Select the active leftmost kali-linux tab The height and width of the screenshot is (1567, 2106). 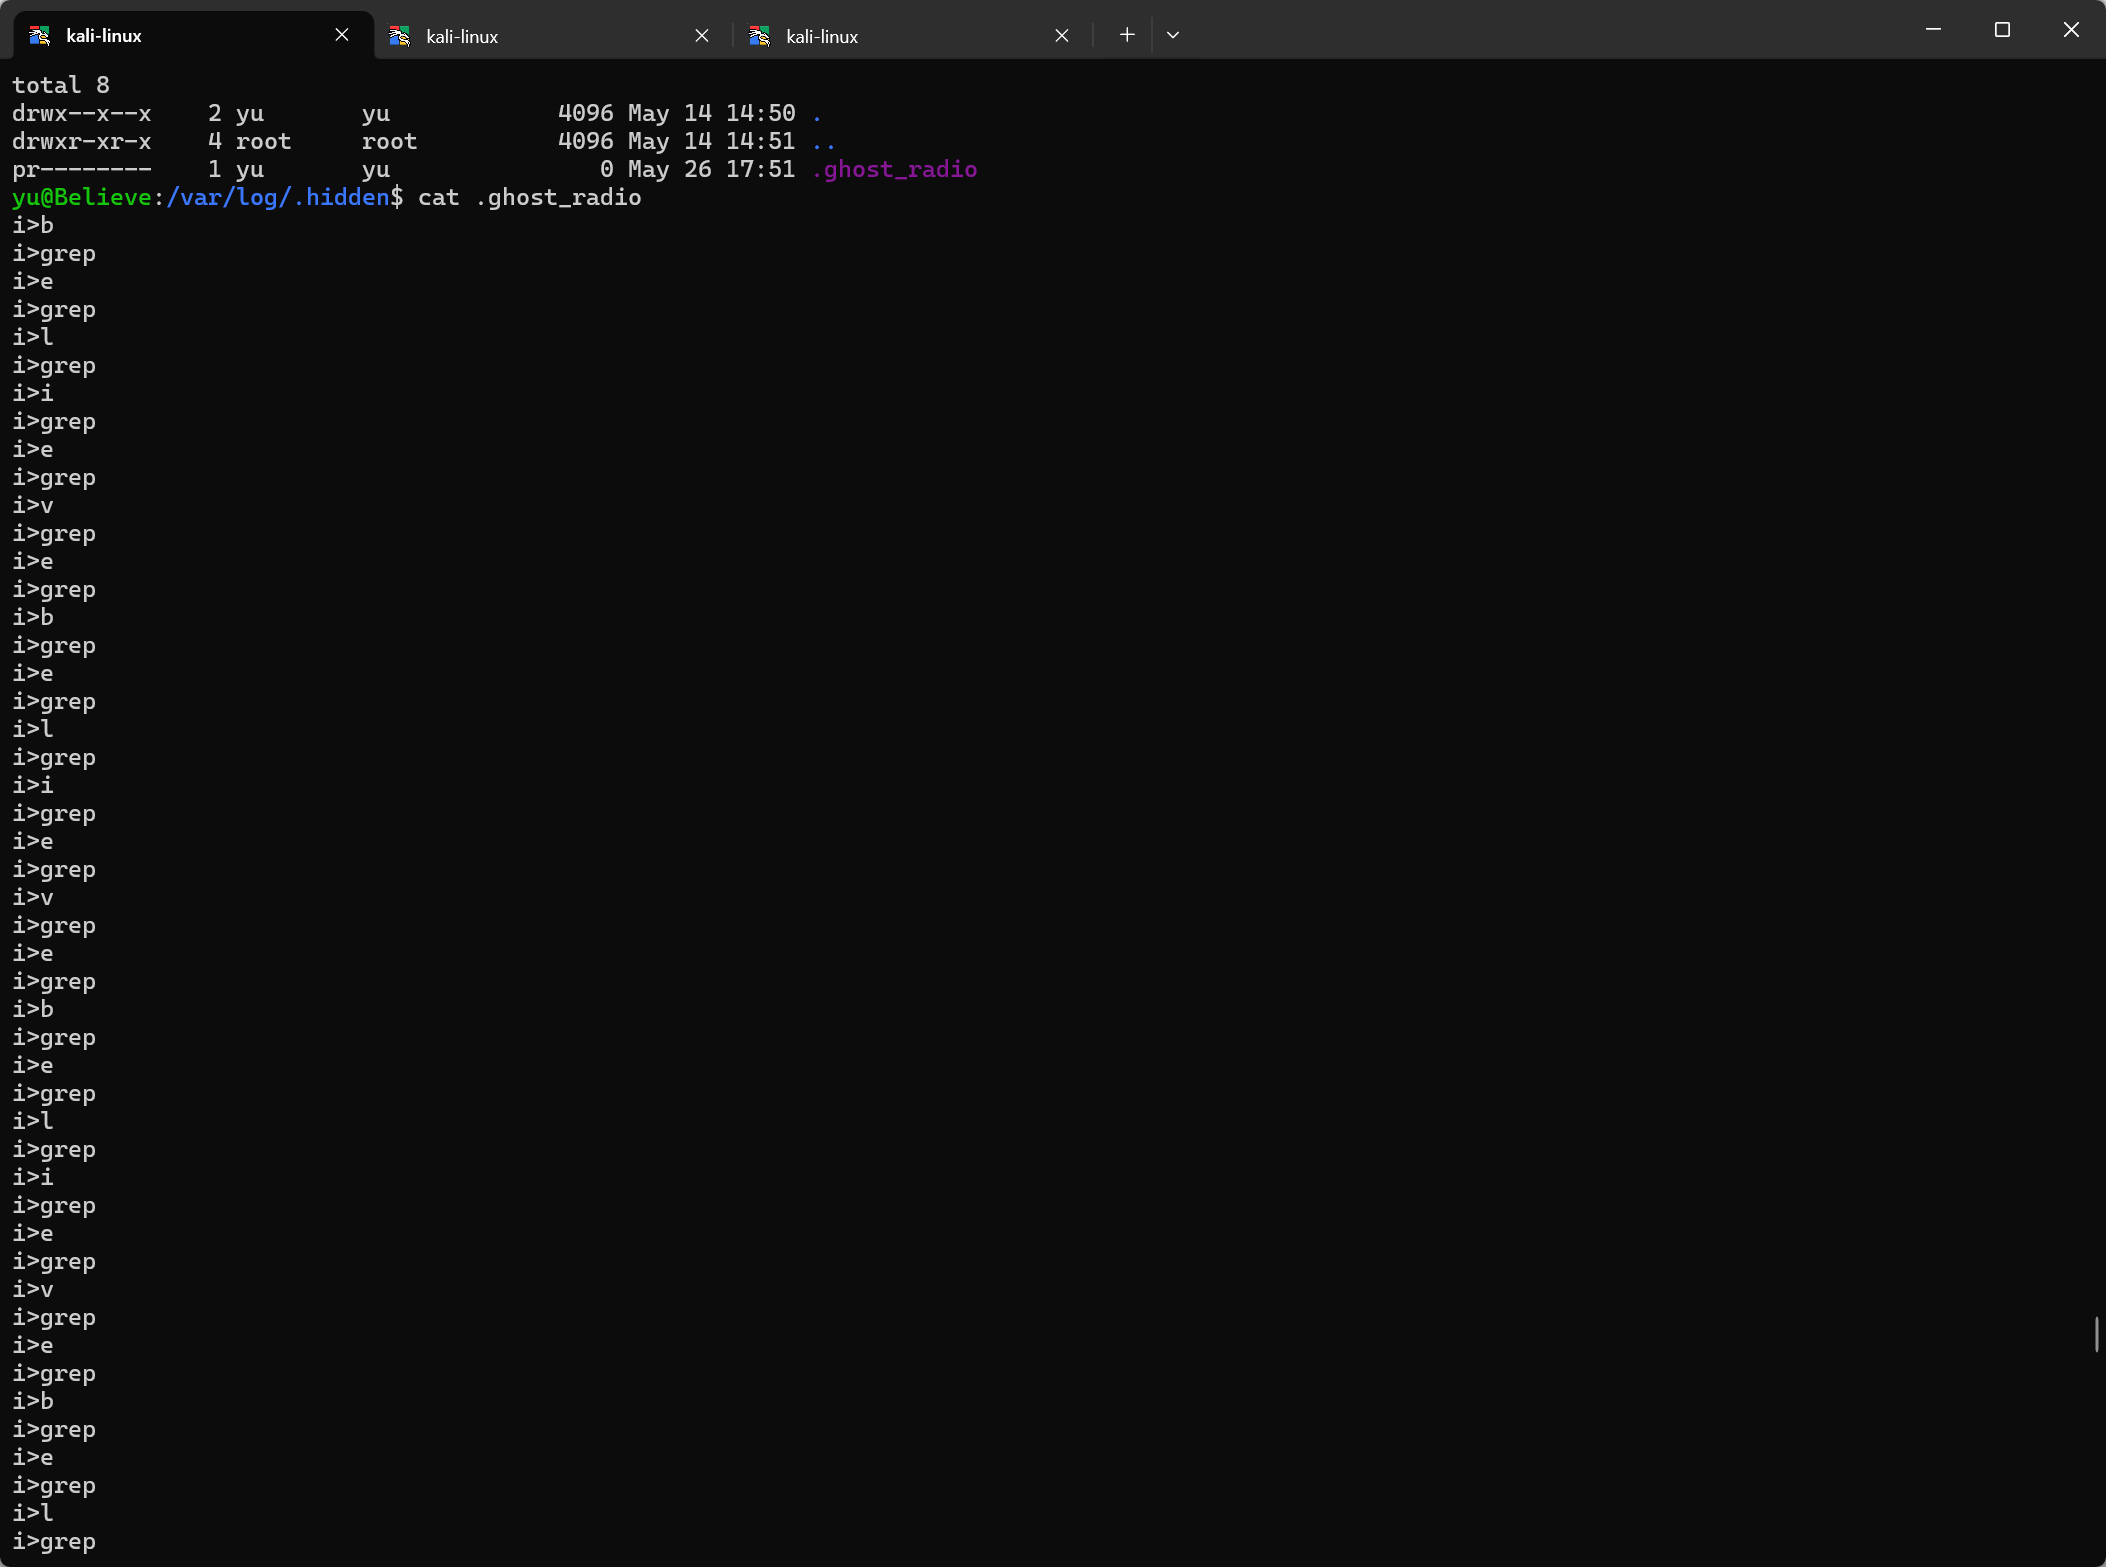pos(193,35)
